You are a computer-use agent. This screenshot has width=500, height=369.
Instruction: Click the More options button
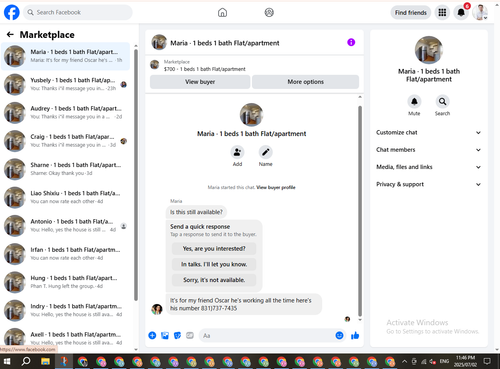[306, 82]
